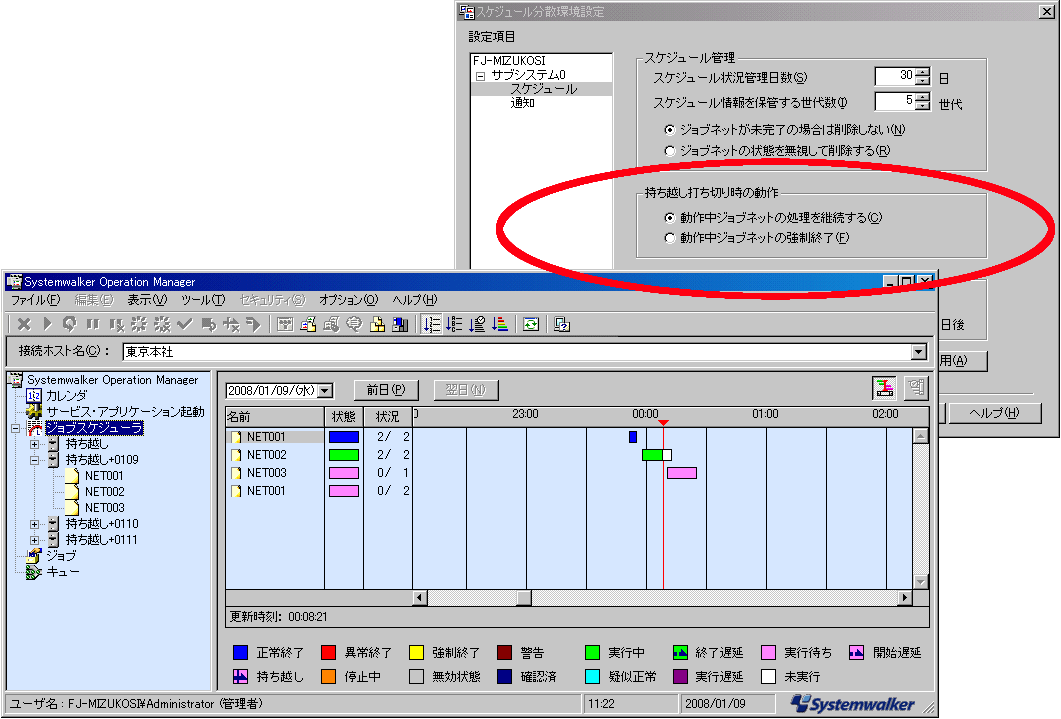Open the ヘルプ(H) menu in menu bar
Viewport: 1061px width, 719px height.
[x=415, y=300]
